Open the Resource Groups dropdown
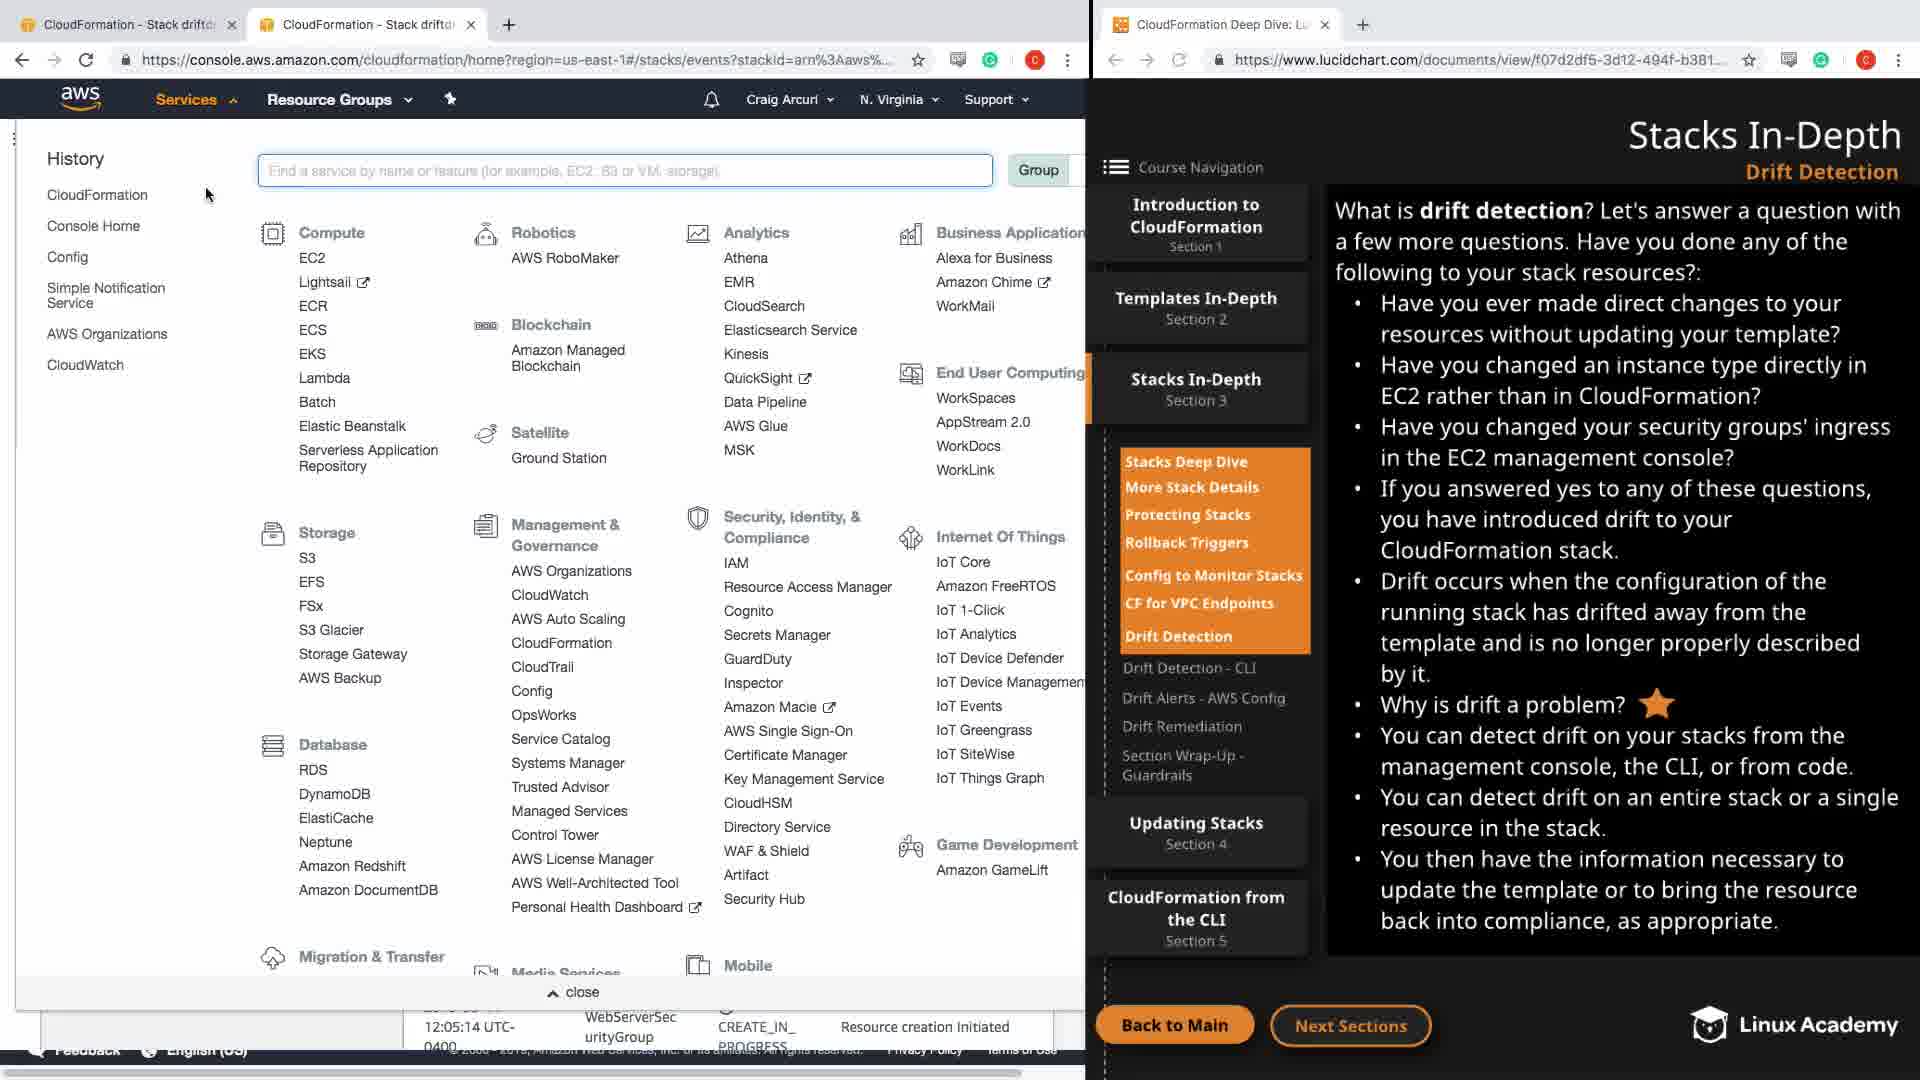The width and height of the screenshot is (1920, 1080). [339, 99]
